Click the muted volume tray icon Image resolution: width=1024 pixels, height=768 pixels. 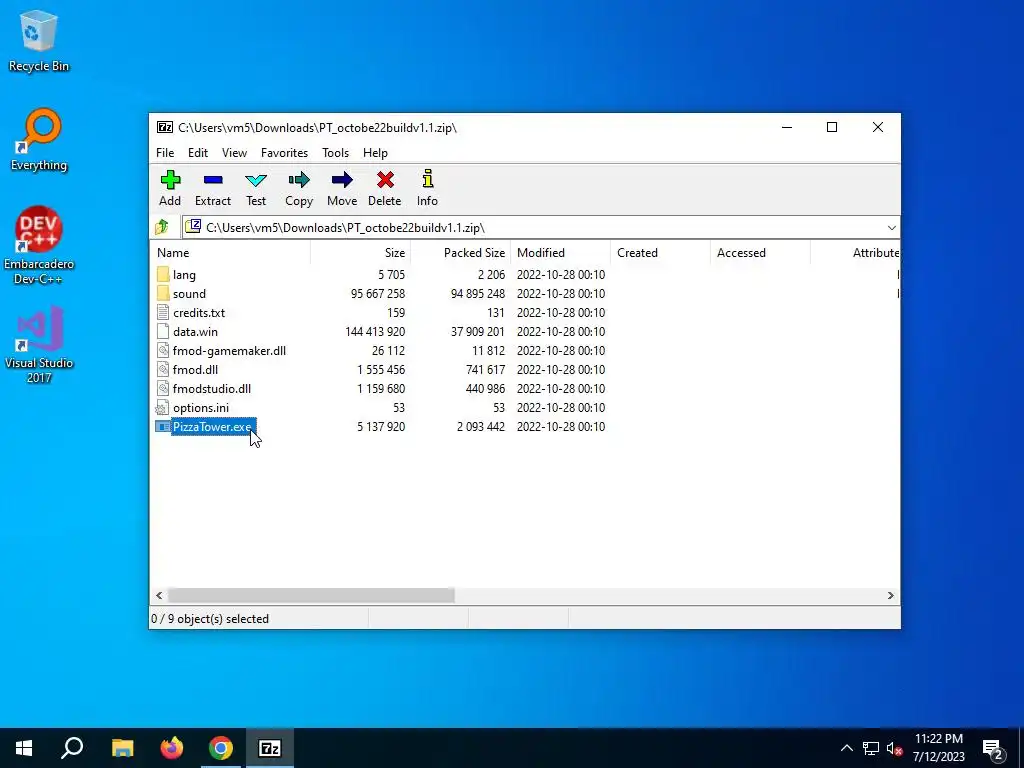click(895, 748)
